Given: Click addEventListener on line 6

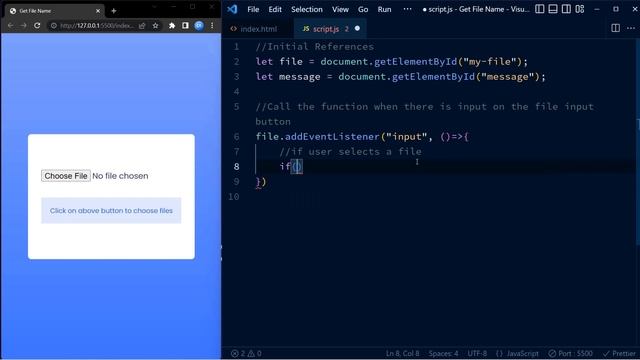Looking at the screenshot, I should coord(332,137).
